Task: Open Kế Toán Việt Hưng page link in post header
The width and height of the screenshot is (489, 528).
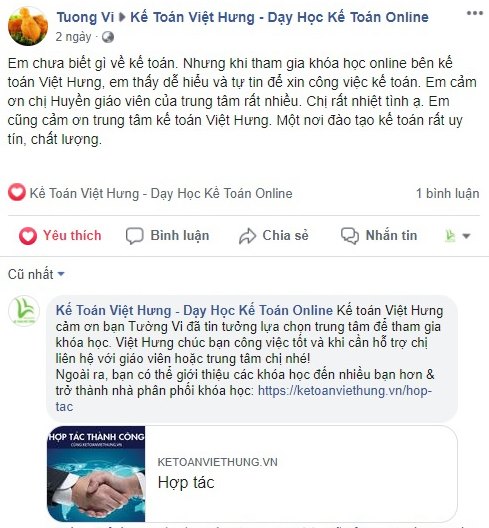Action: [x=279, y=17]
